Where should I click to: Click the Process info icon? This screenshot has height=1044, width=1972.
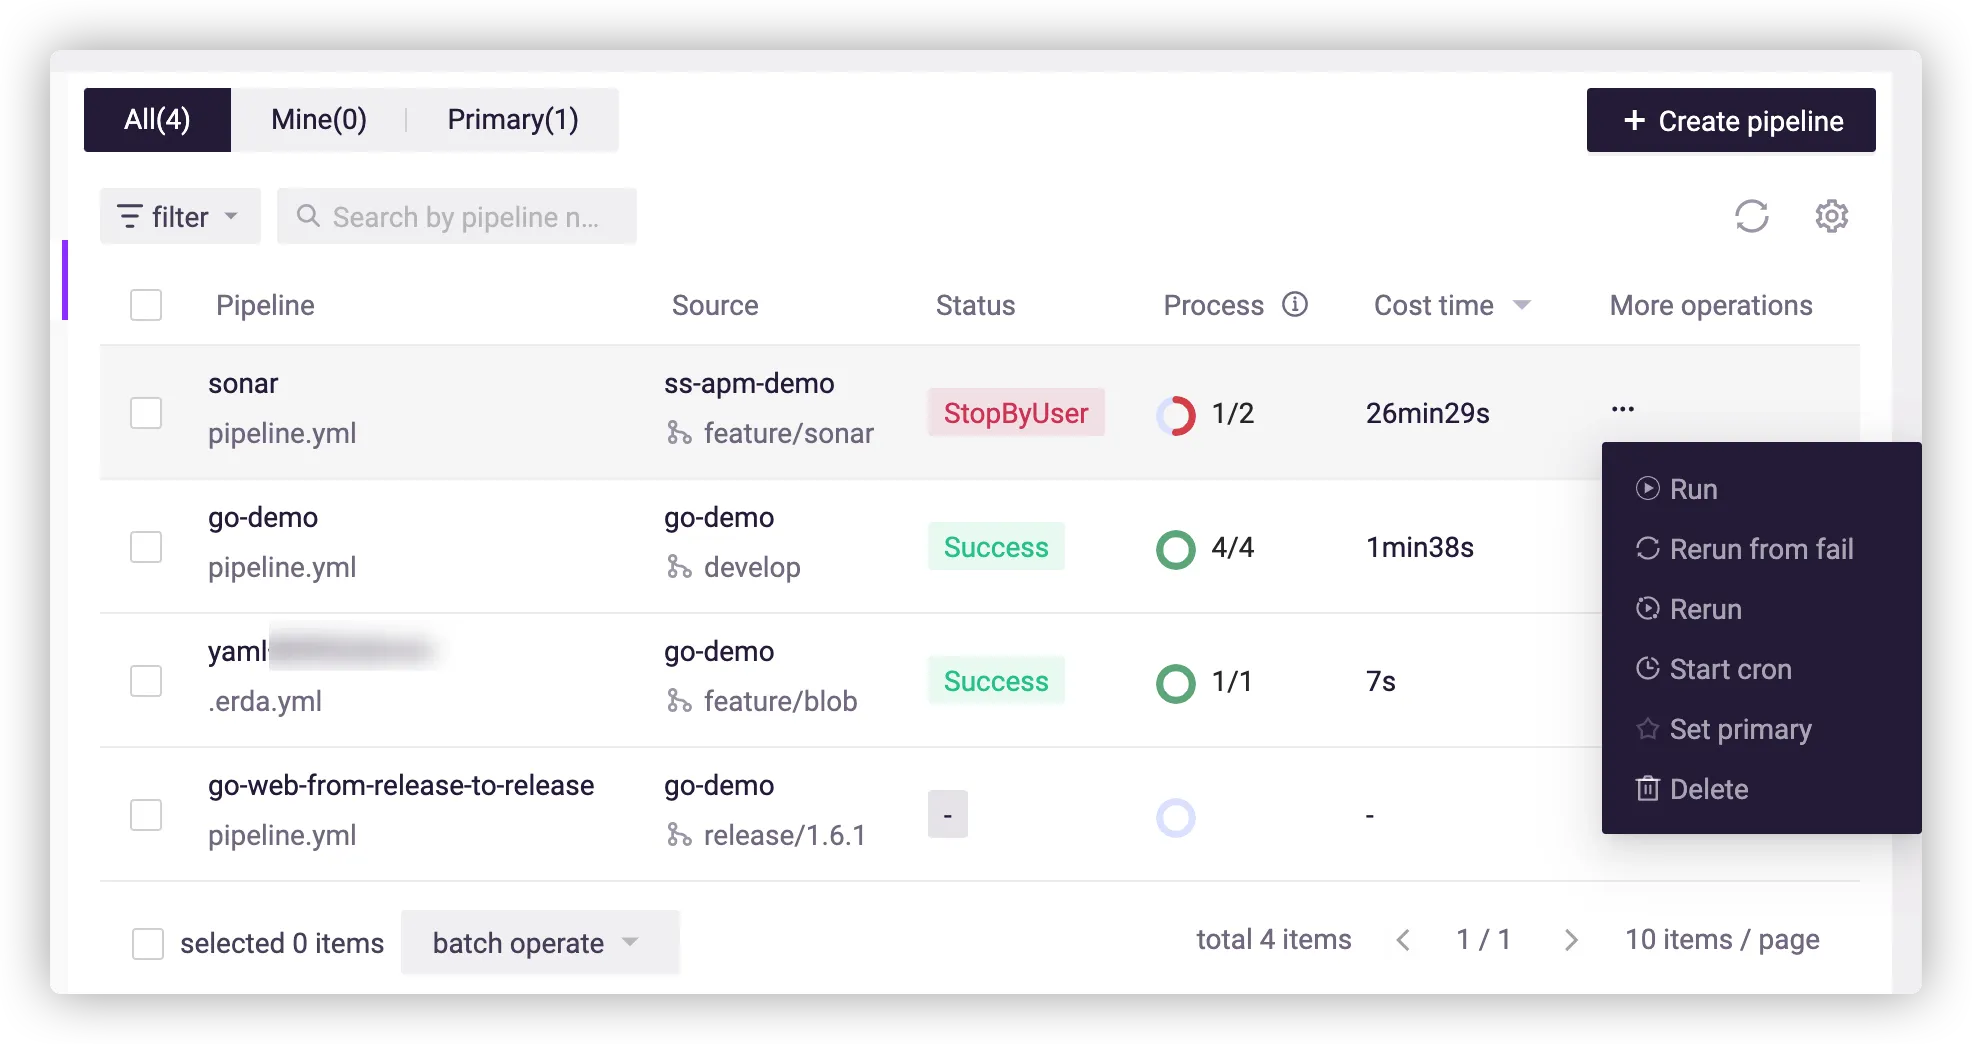click(1295, 304)
